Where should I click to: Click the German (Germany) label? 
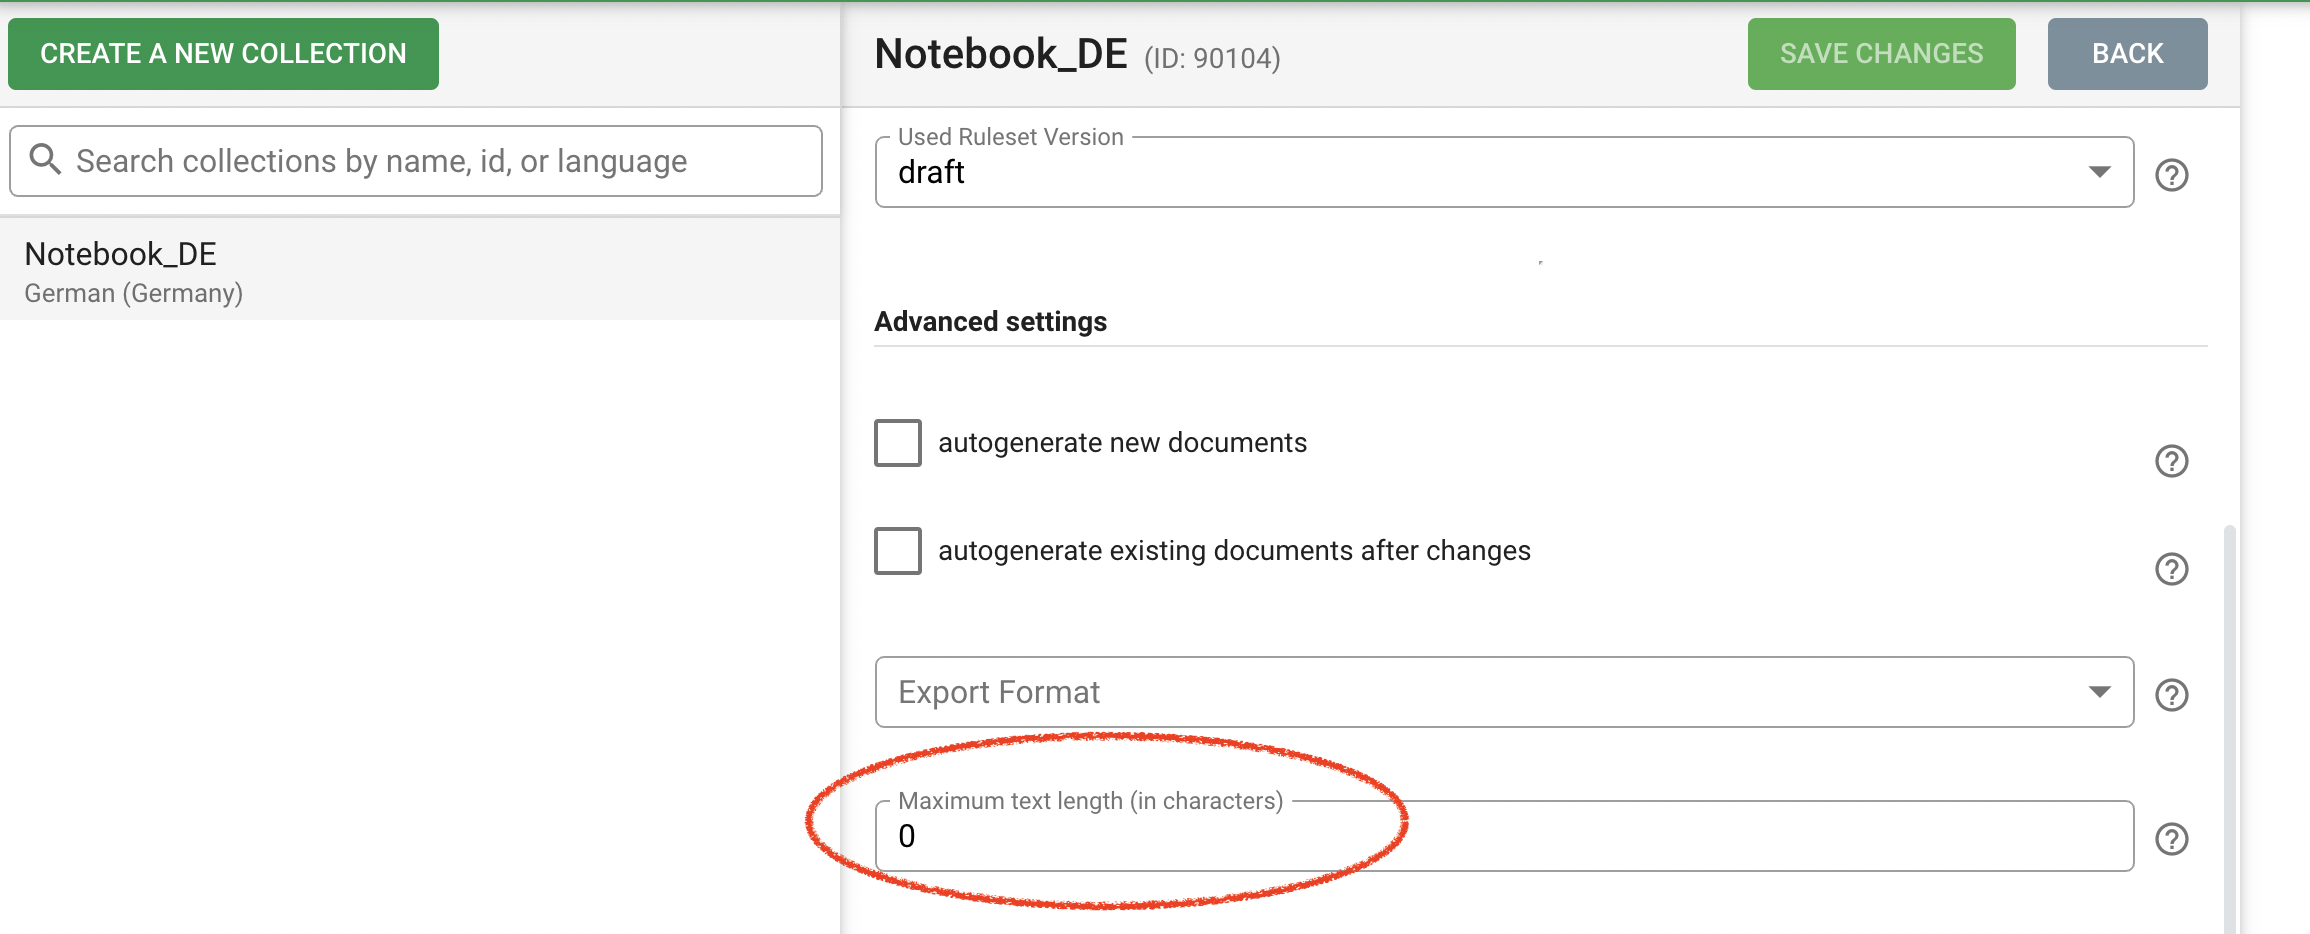coord(132,292)
